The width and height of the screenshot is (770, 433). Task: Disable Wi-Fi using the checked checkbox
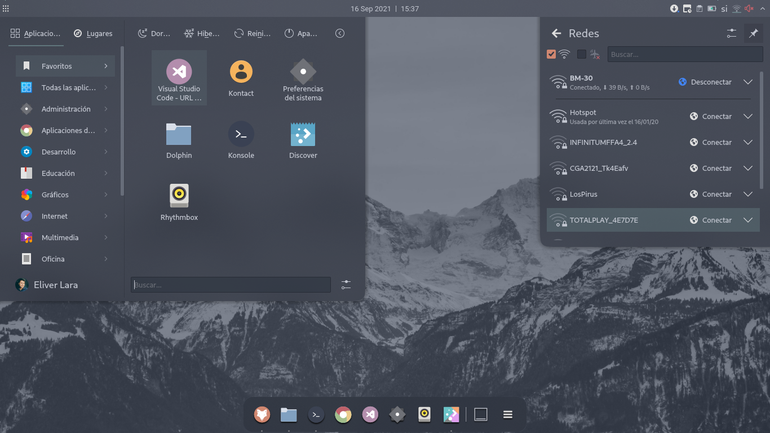[x=551, y=54]
